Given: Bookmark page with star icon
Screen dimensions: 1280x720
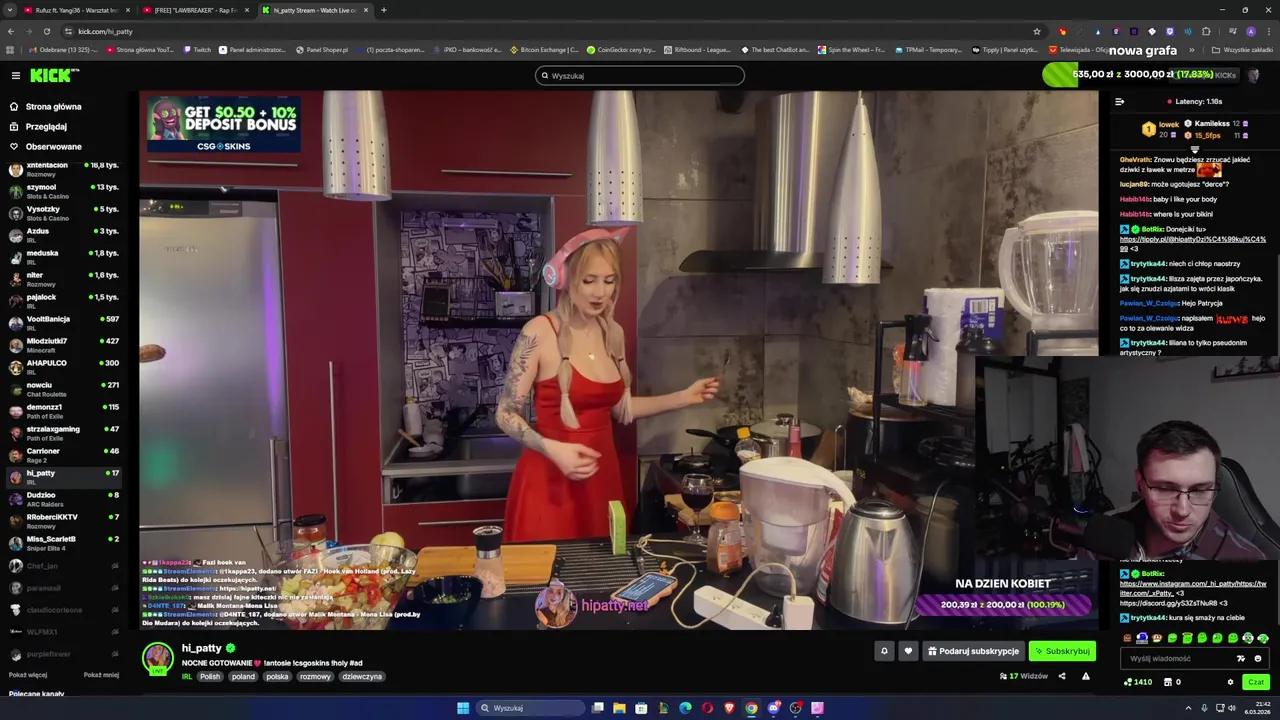Looking at the screenshot, I should pyautogui.click(x=1037, y=31).
